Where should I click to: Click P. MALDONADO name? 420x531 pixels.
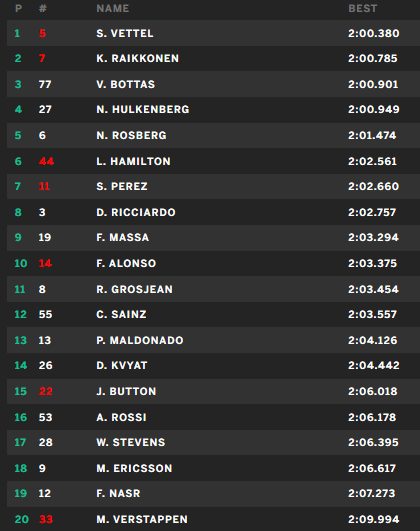(x=140, y=340)
